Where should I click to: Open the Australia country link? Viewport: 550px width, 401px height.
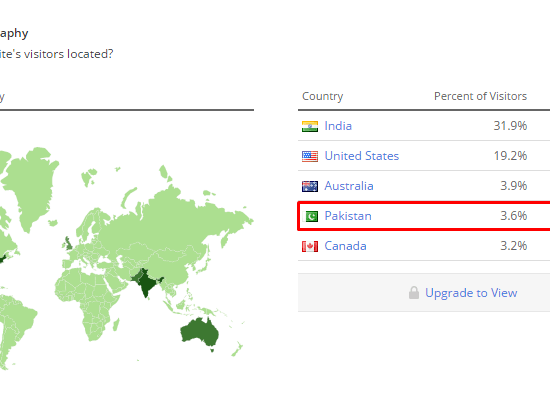pyautogui.click(x=349, y=186)
